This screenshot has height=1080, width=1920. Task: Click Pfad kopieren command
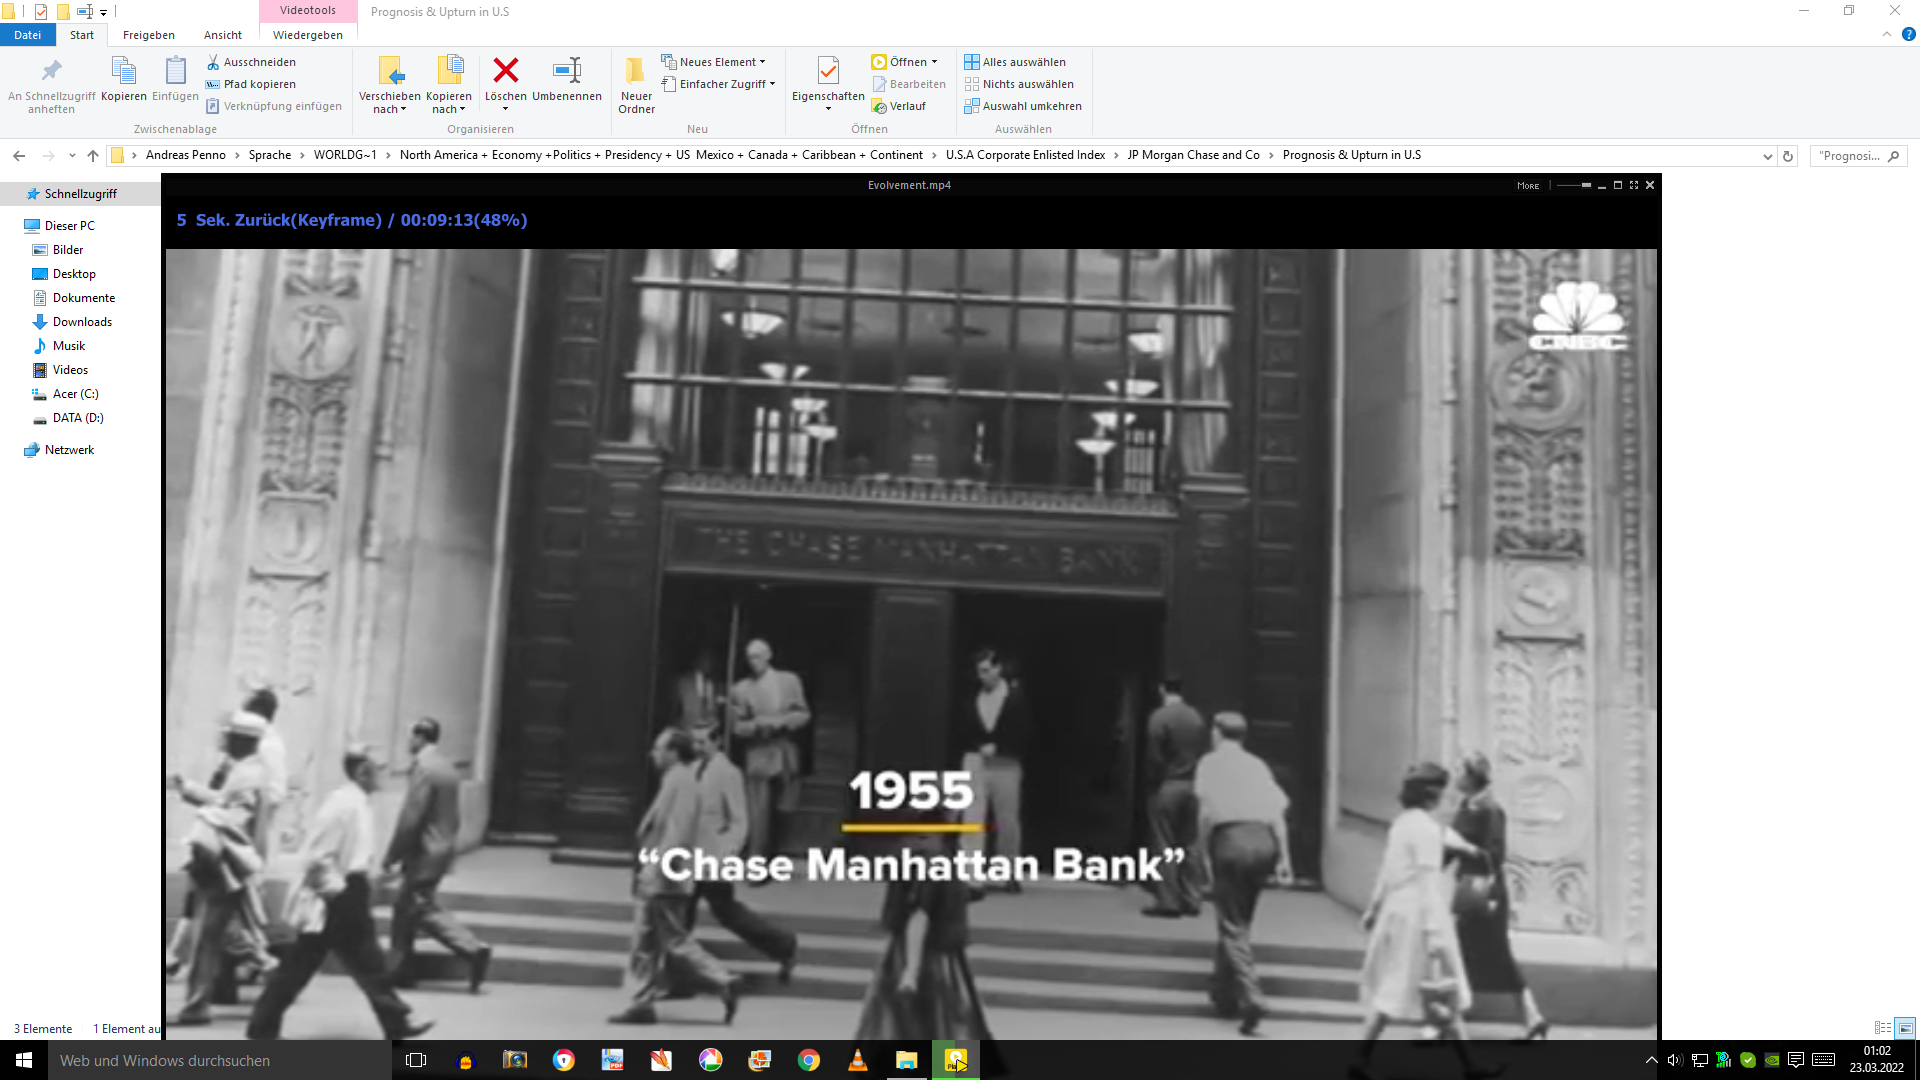tap(251, 84)
